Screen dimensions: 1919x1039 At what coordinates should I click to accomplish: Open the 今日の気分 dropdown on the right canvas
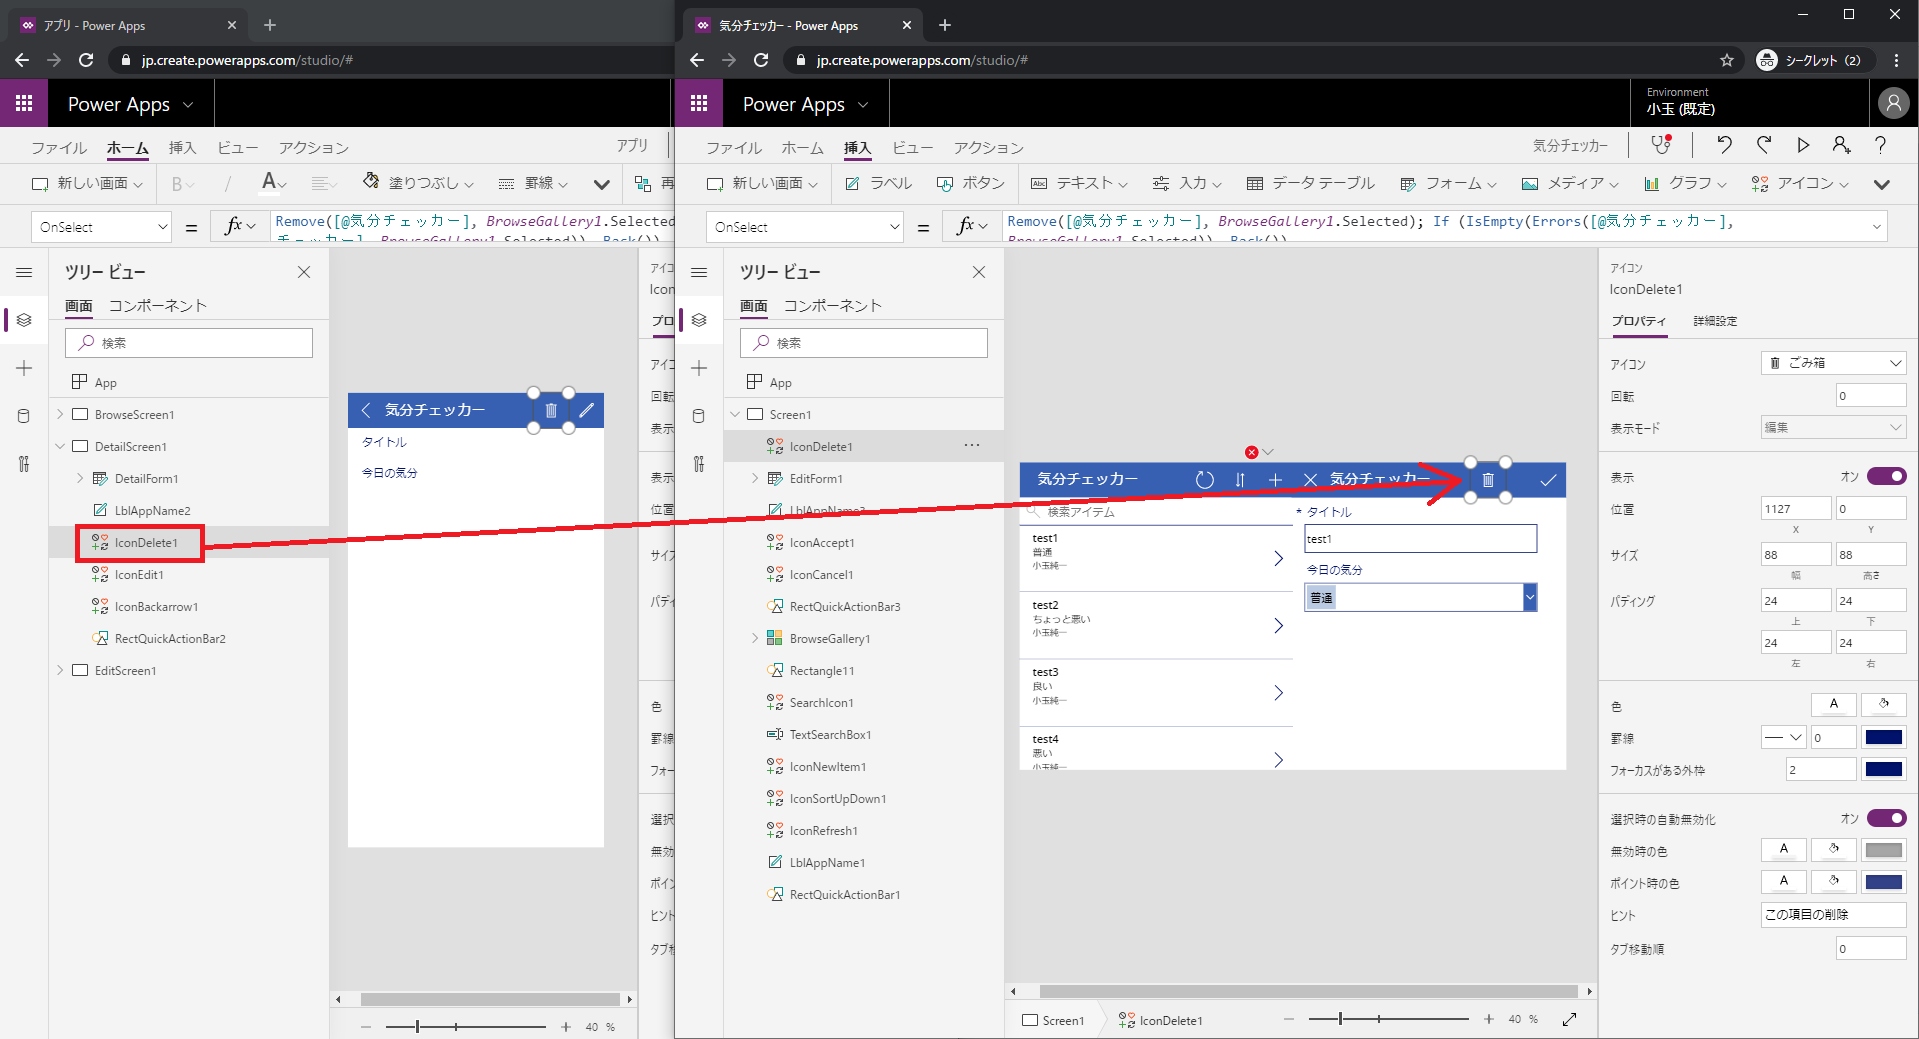(x=1530, y=598)
